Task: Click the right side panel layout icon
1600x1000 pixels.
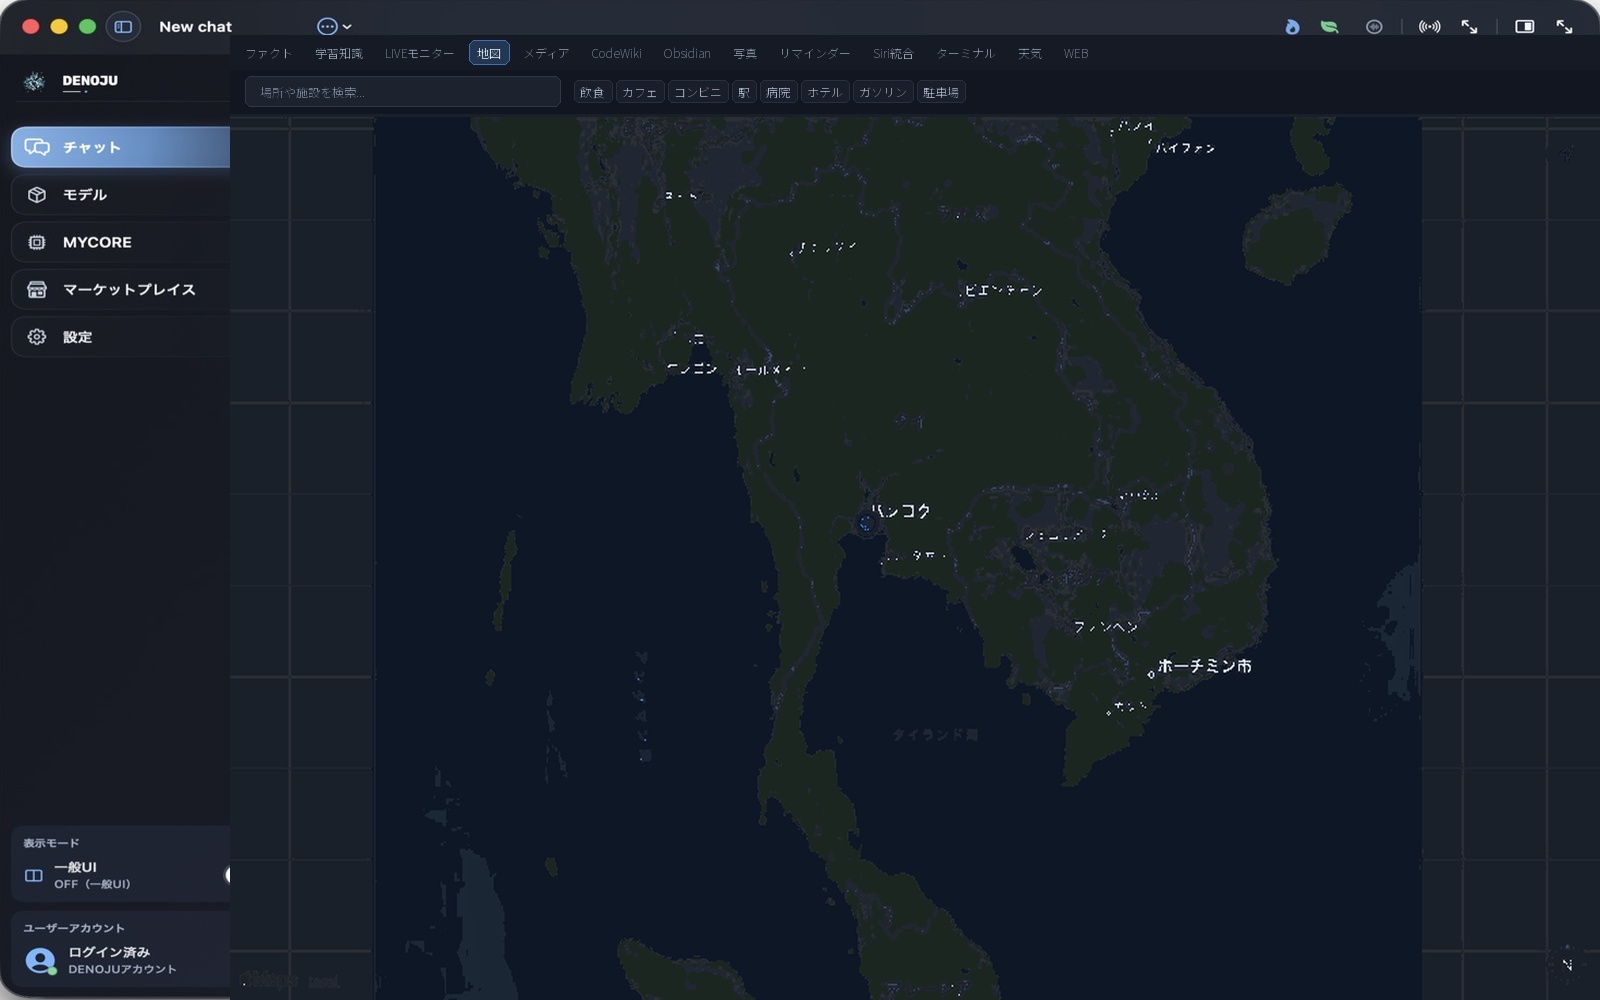Action: (1524, 27)
